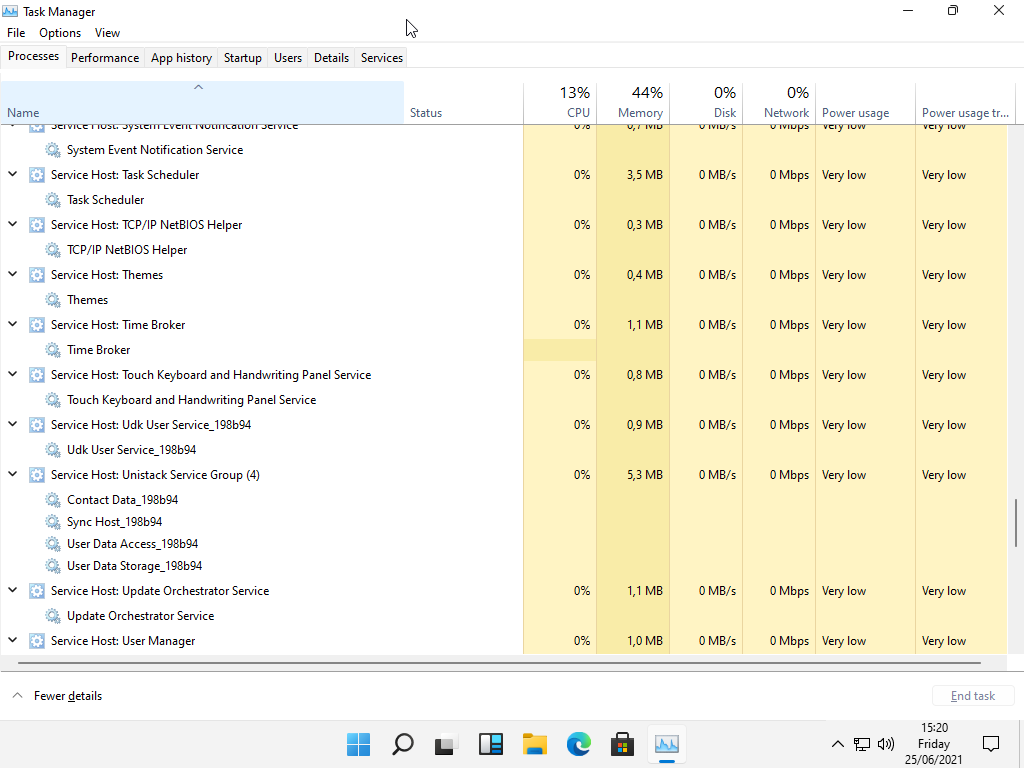The width and height of the screenshot is (1024, 768).
Task: Select the Update Orchestrator Service child row
Action: [140, 616]
